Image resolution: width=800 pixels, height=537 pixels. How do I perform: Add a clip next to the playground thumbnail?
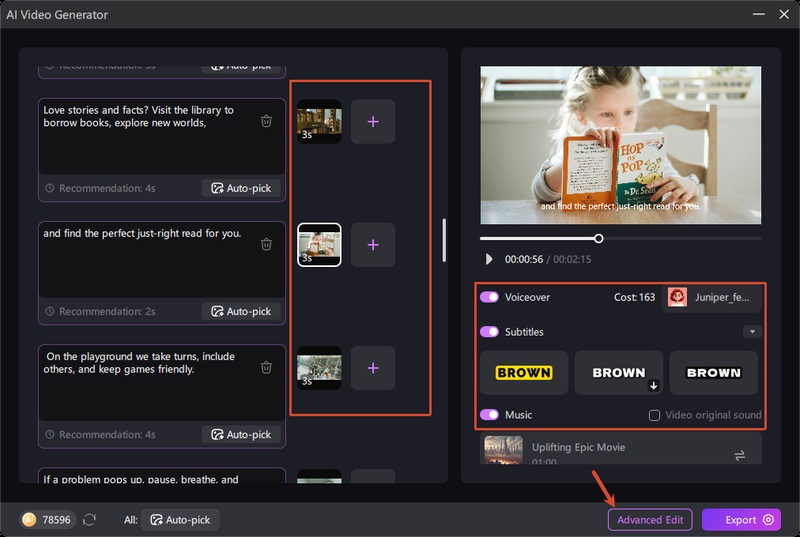[x=373, y=368]
